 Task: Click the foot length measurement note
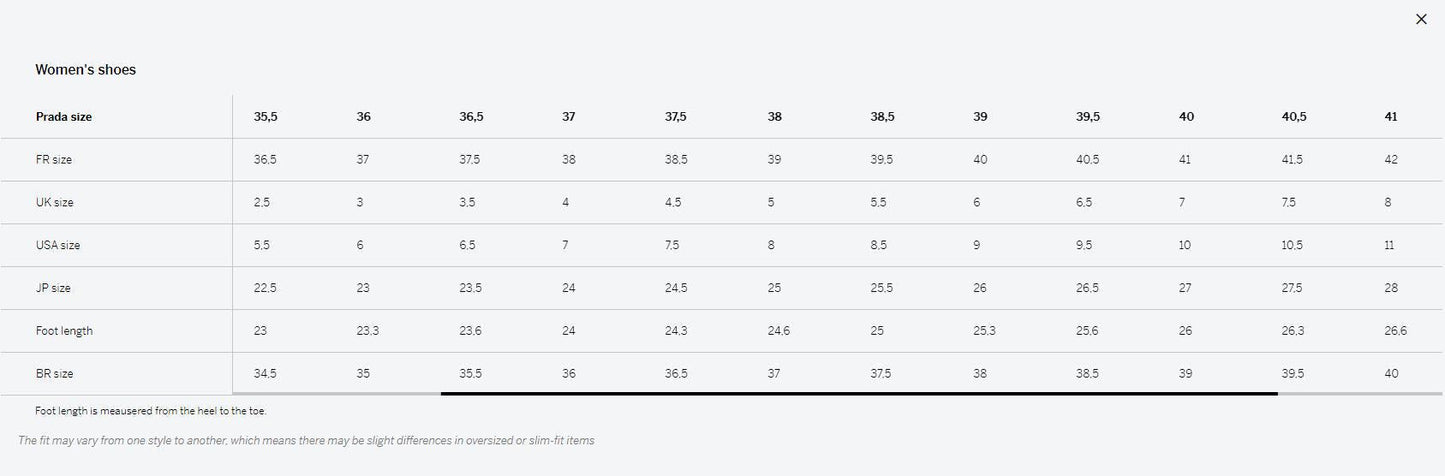(x=151, y=411)
